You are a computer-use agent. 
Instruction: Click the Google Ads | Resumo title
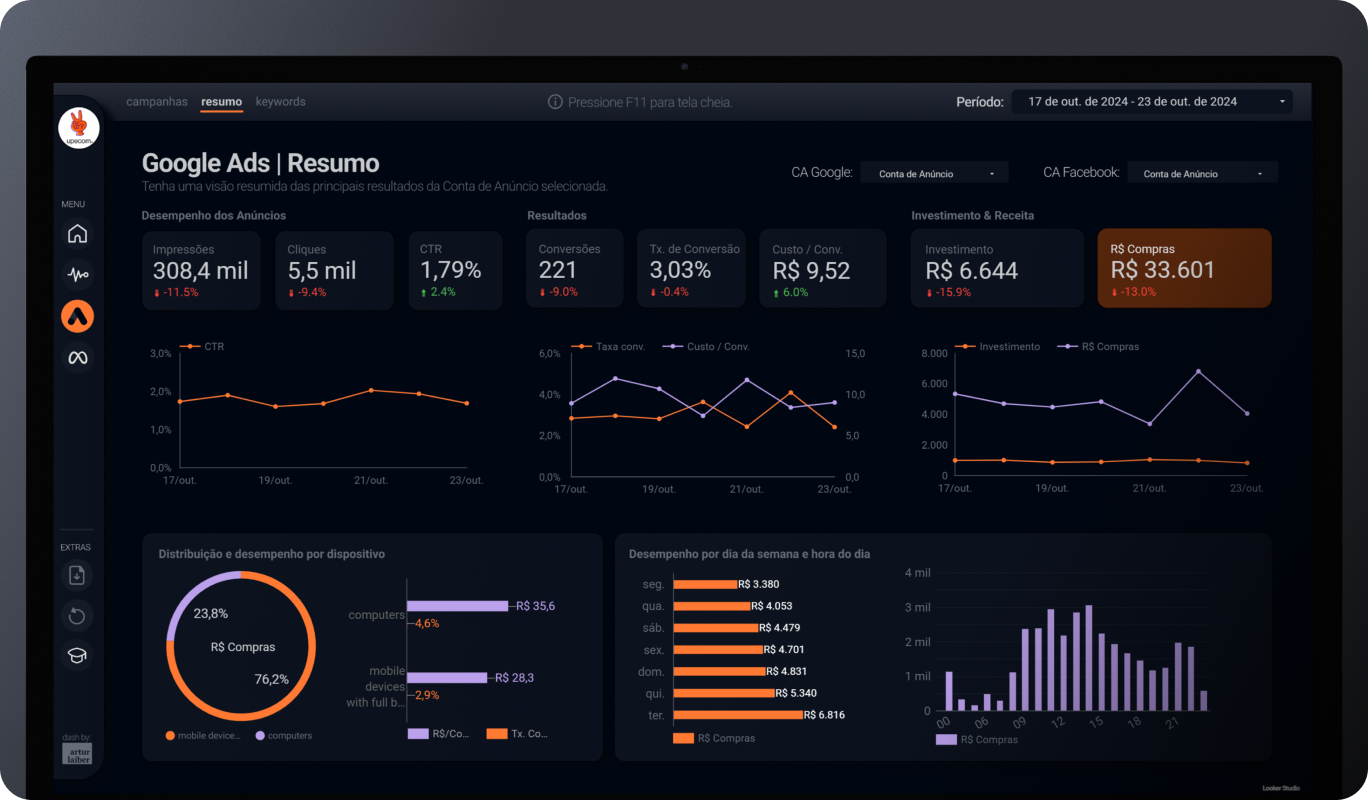click(x=260, y=163)
